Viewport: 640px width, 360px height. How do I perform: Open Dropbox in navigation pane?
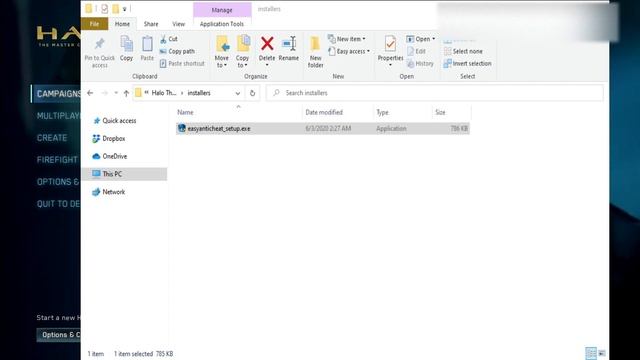point(109,139)
